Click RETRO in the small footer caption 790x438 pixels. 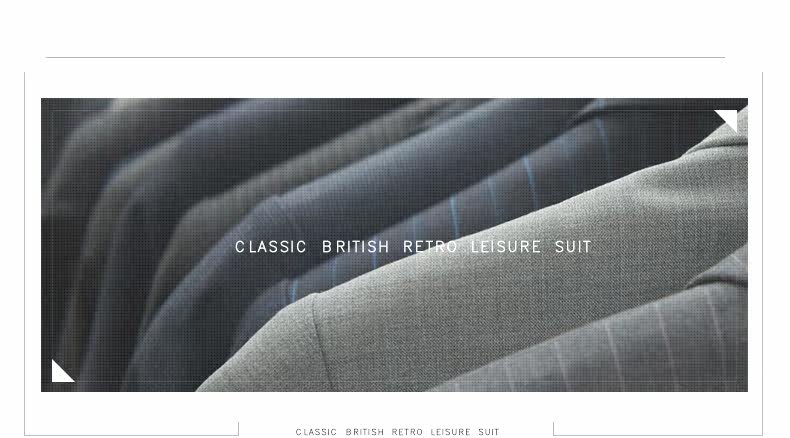(407, 432)
